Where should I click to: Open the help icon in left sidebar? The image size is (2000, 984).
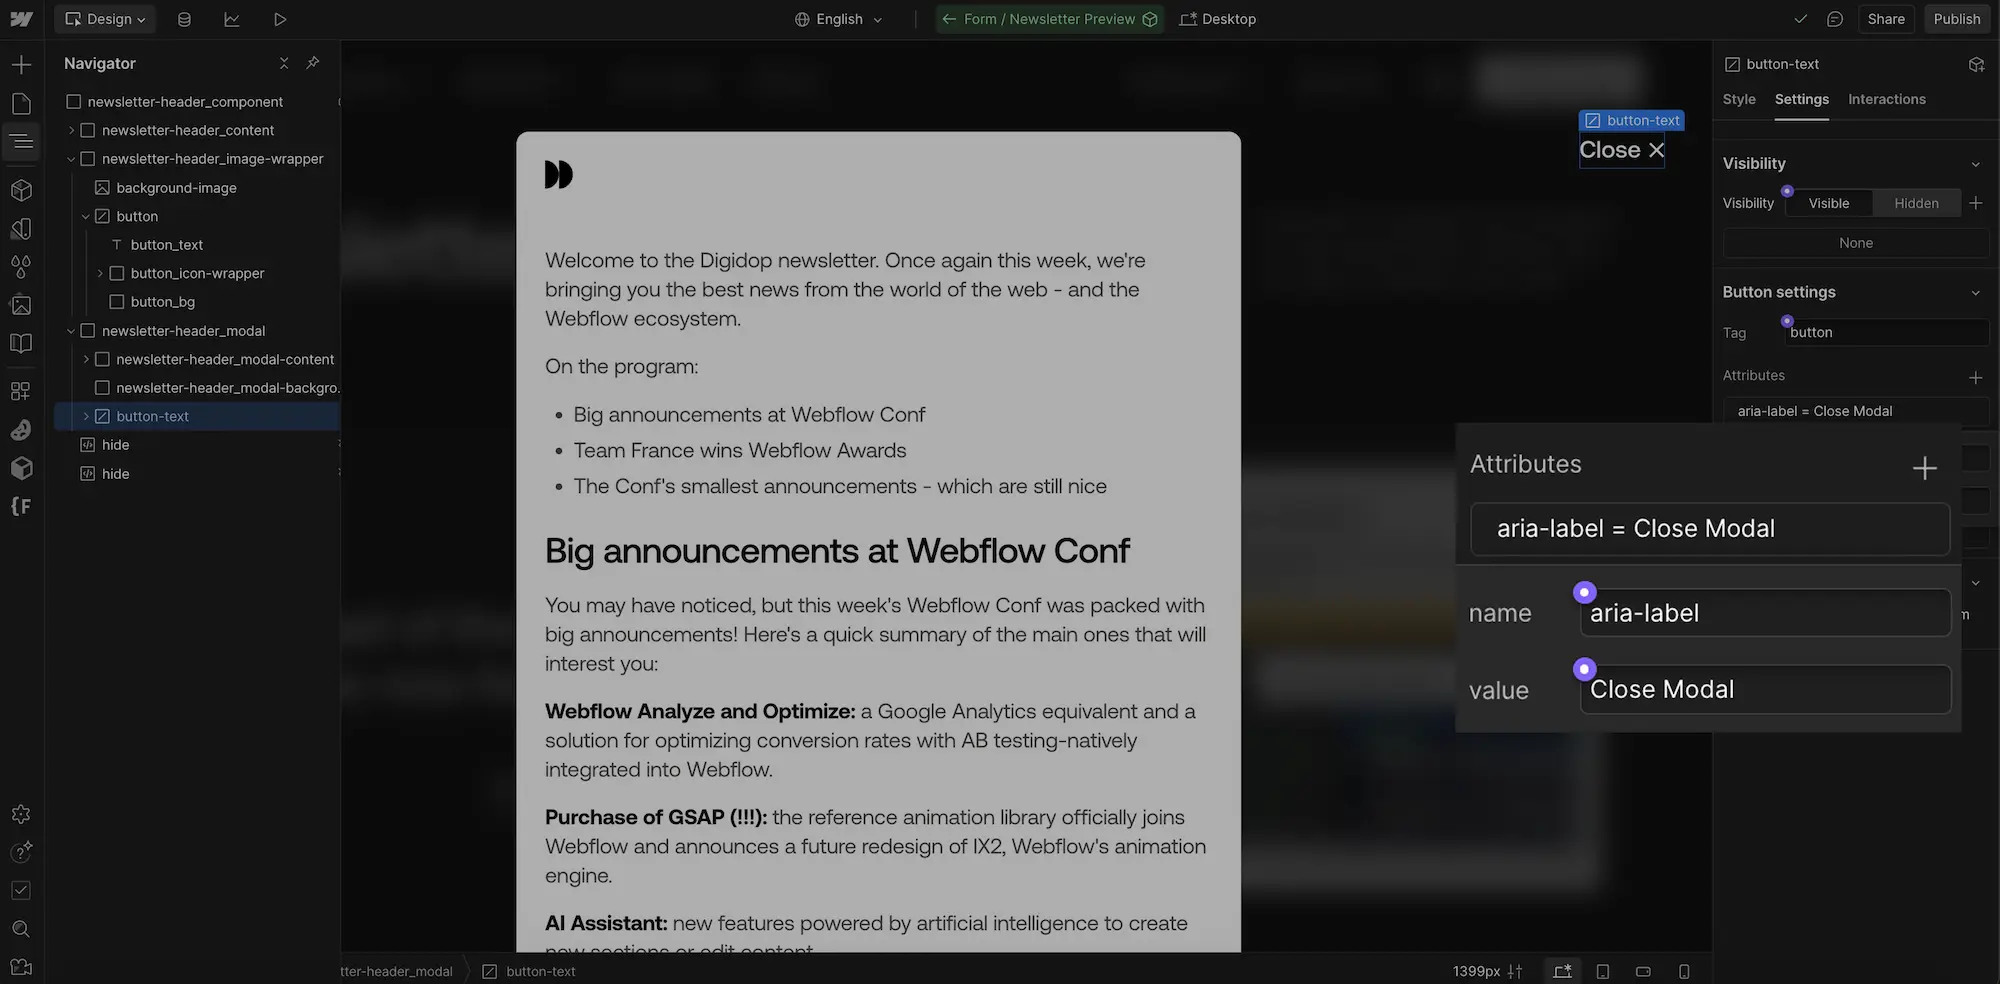pyautogui.click(x=21, y=852)
